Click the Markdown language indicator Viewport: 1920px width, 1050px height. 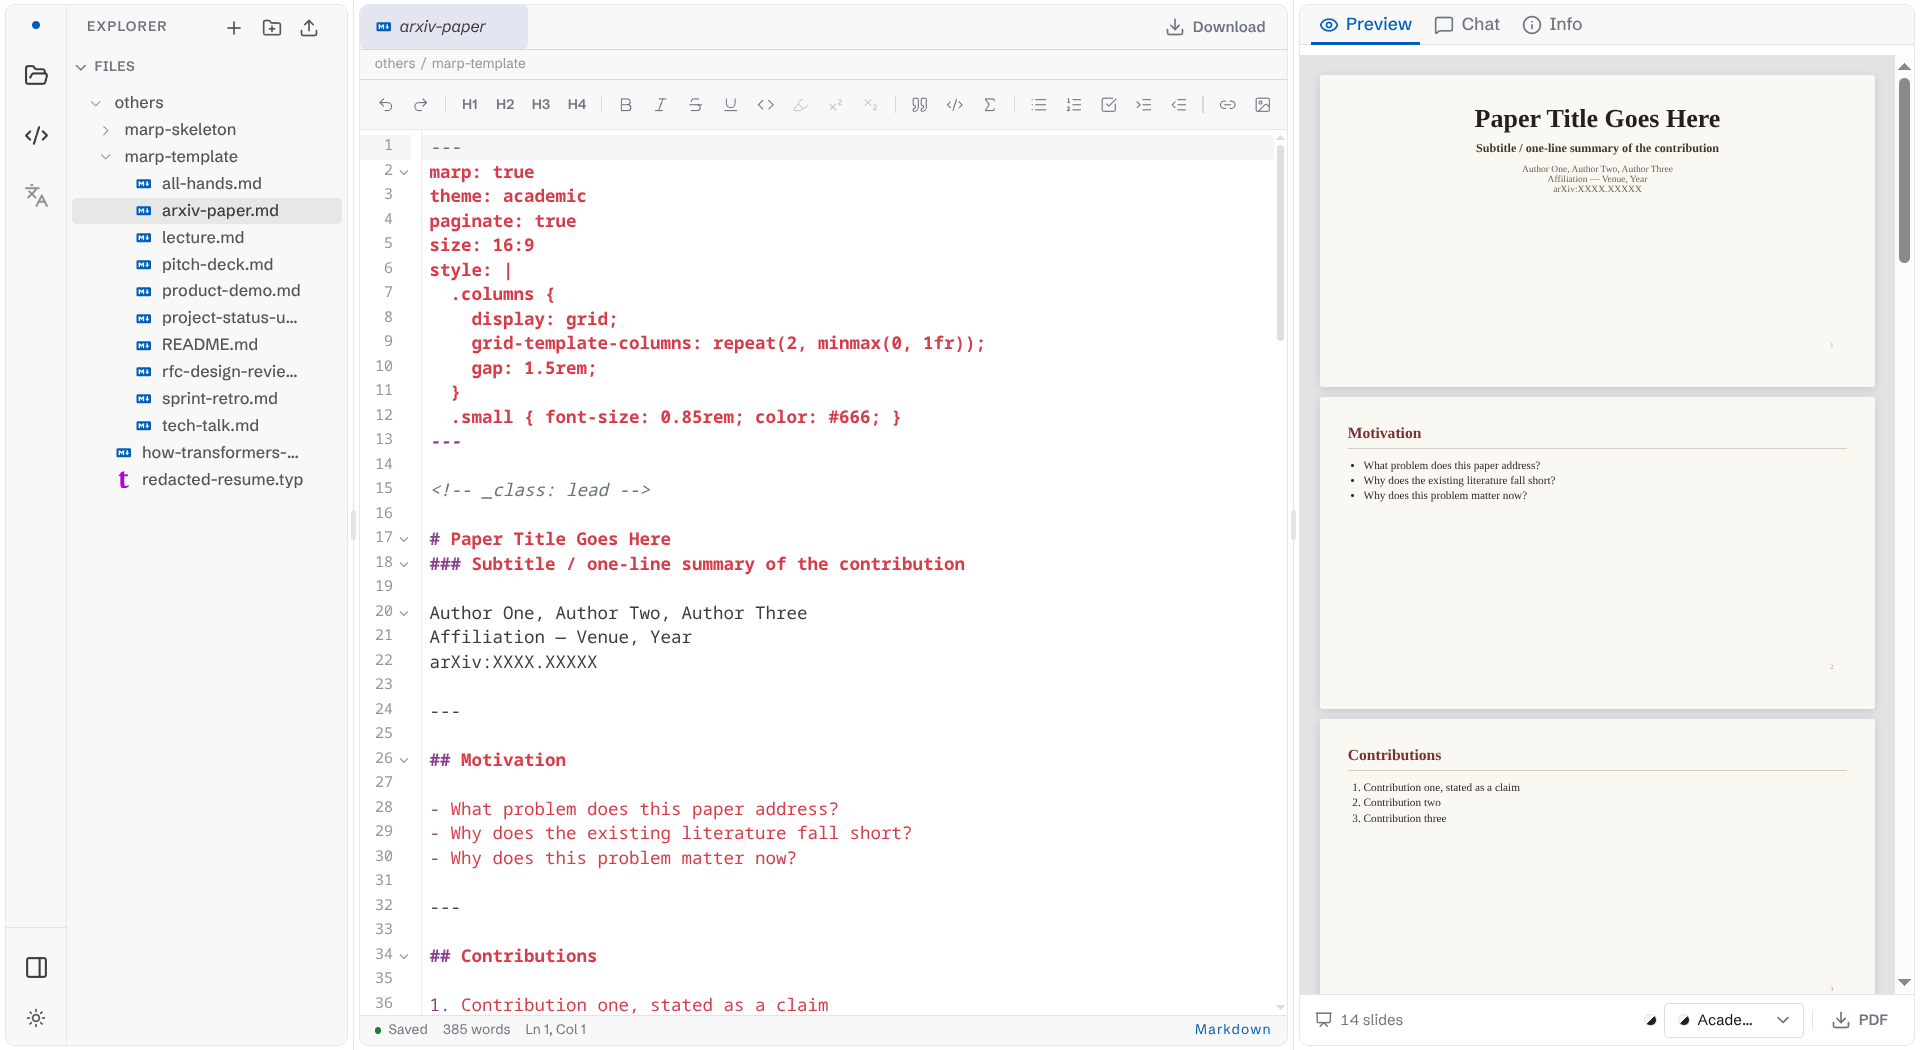click(x=1233, y=1029)
